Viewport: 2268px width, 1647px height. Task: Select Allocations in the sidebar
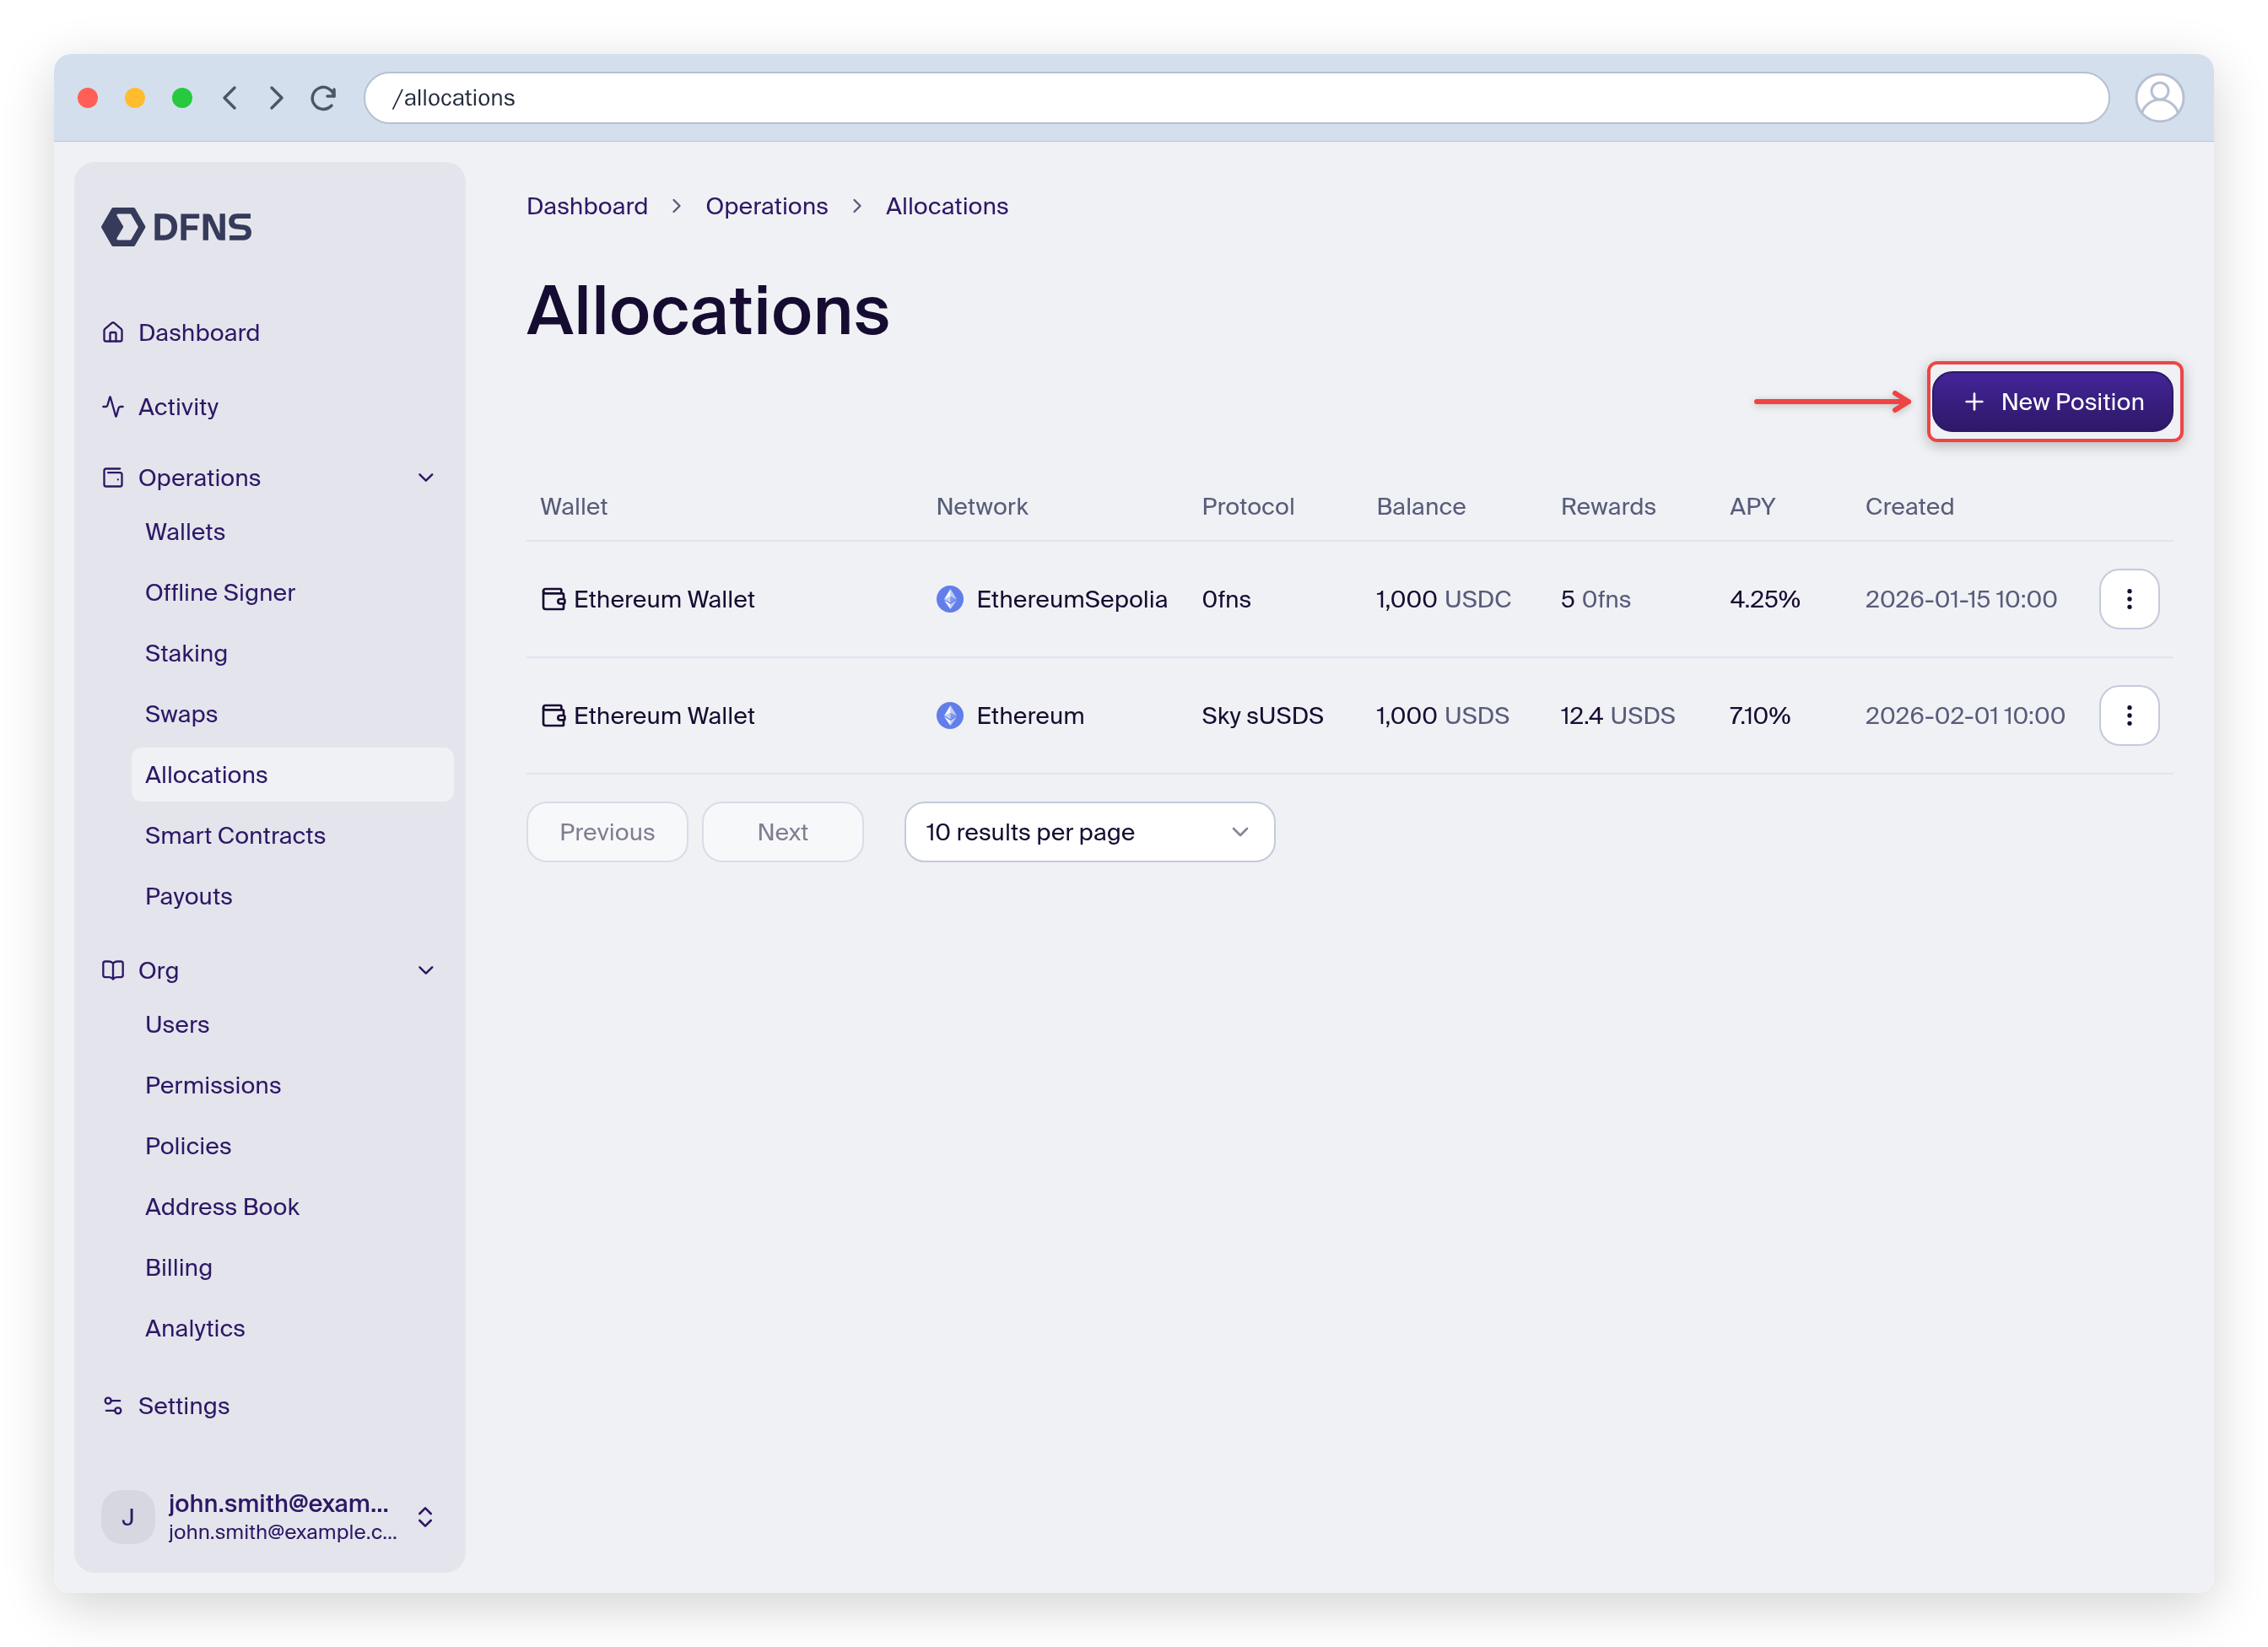pos(292,774)
